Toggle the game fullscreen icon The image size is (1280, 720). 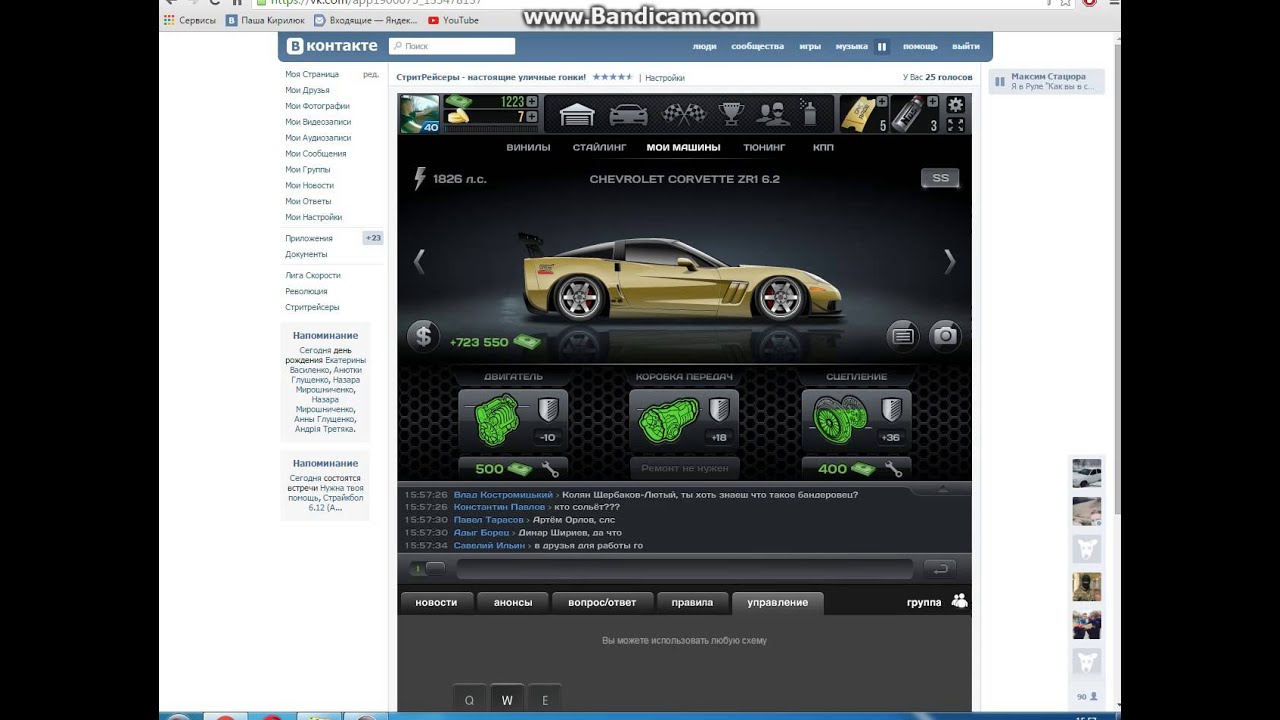956,125
